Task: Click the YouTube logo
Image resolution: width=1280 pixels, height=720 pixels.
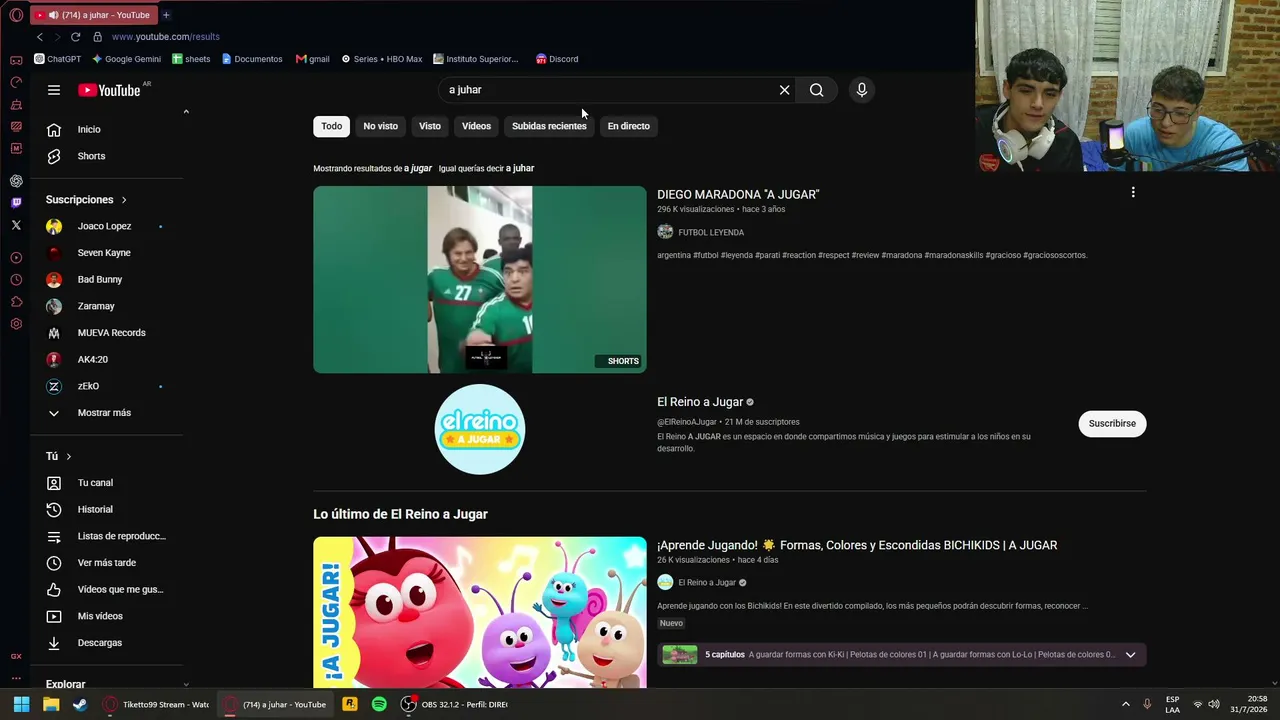Action: [109, 90]
